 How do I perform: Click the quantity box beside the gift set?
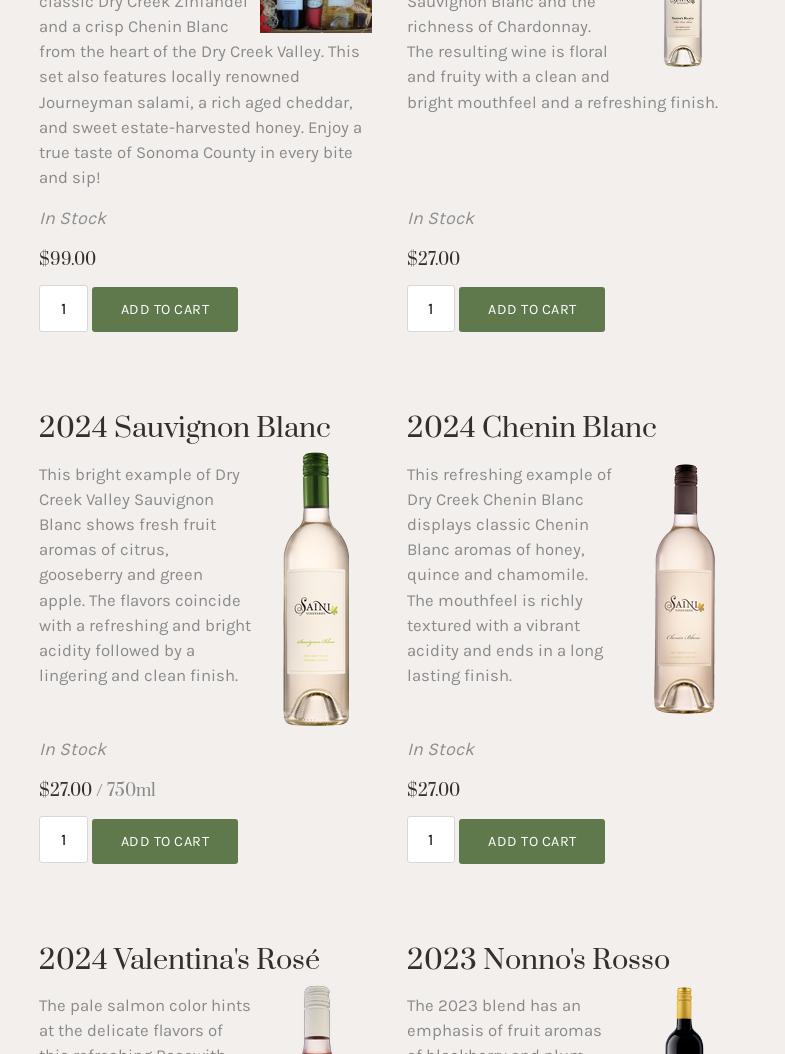click(63, 308)
